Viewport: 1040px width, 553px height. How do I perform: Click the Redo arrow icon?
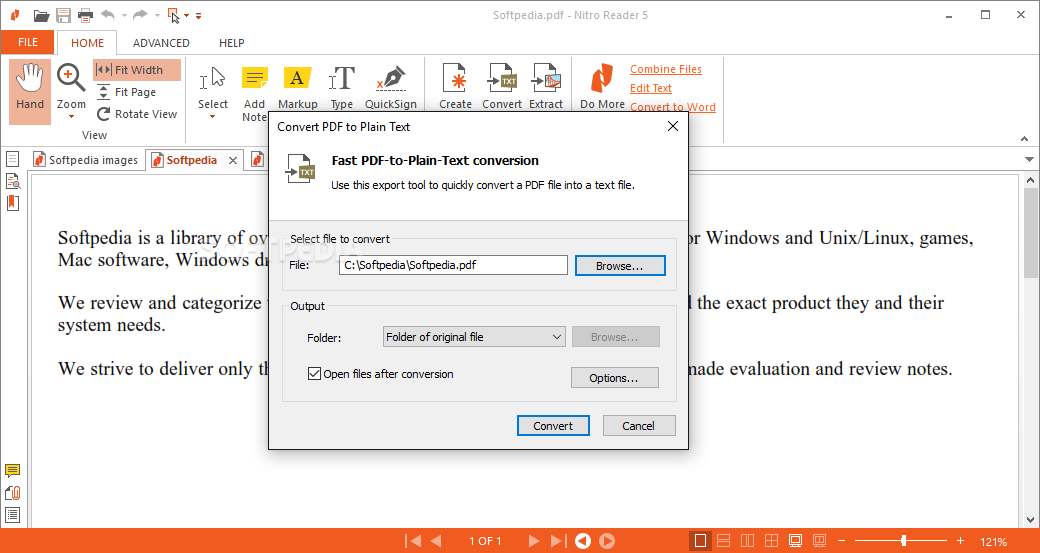pyautogui.click(x=140, y=15)
